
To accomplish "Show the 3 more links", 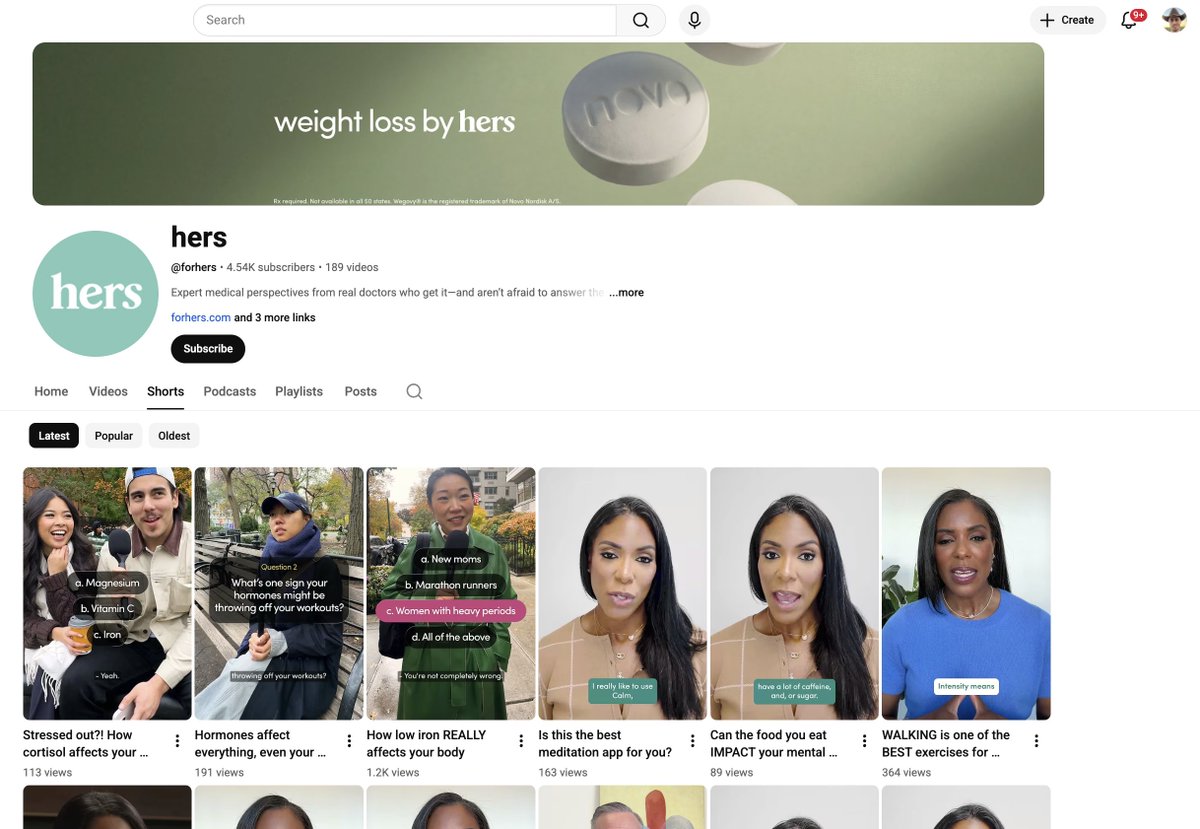I will (275, 318).
